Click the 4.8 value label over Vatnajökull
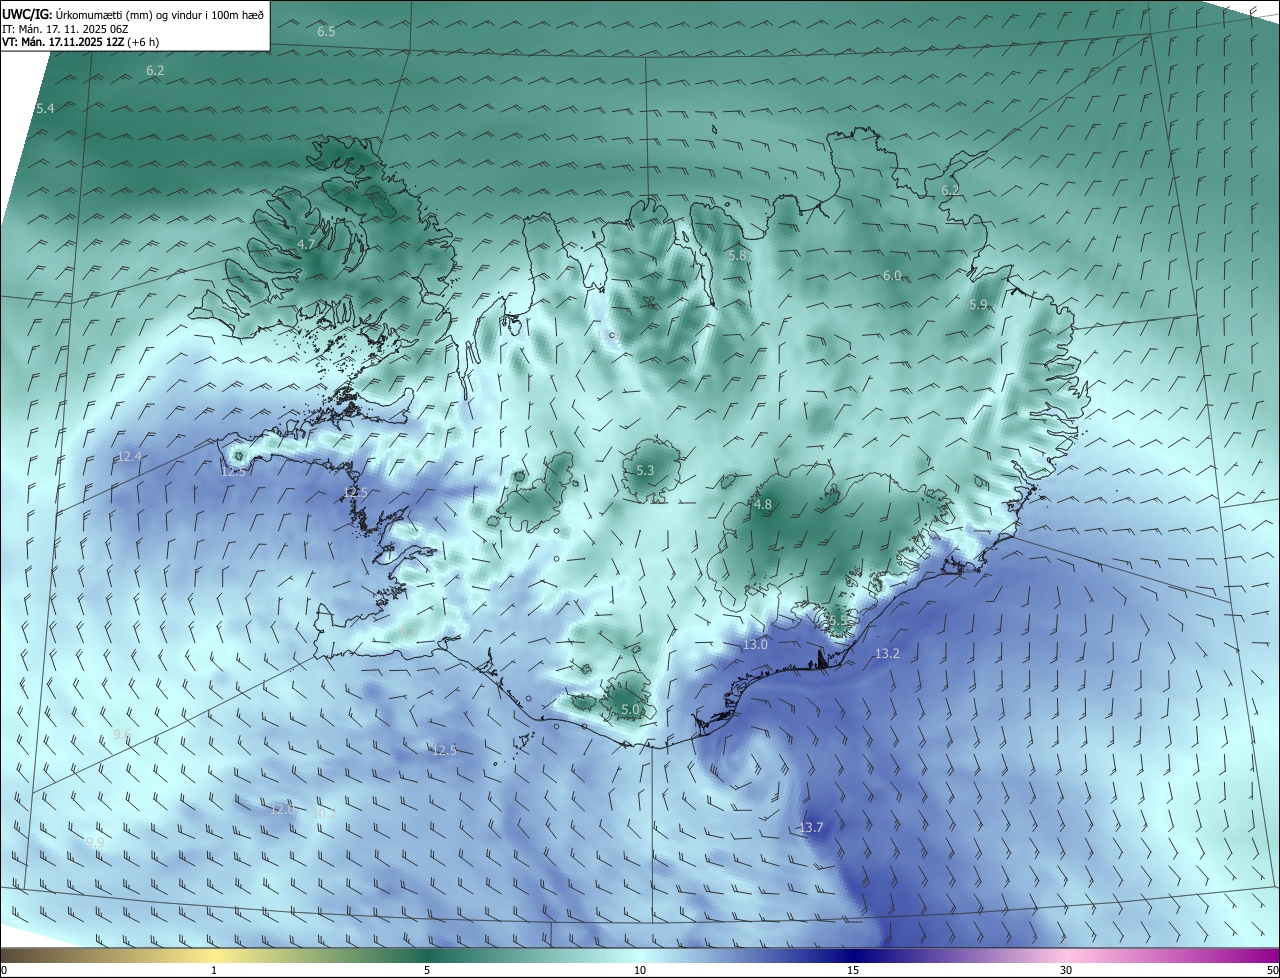The width and height of the screenshot is (1280, 978). point(763,505)
